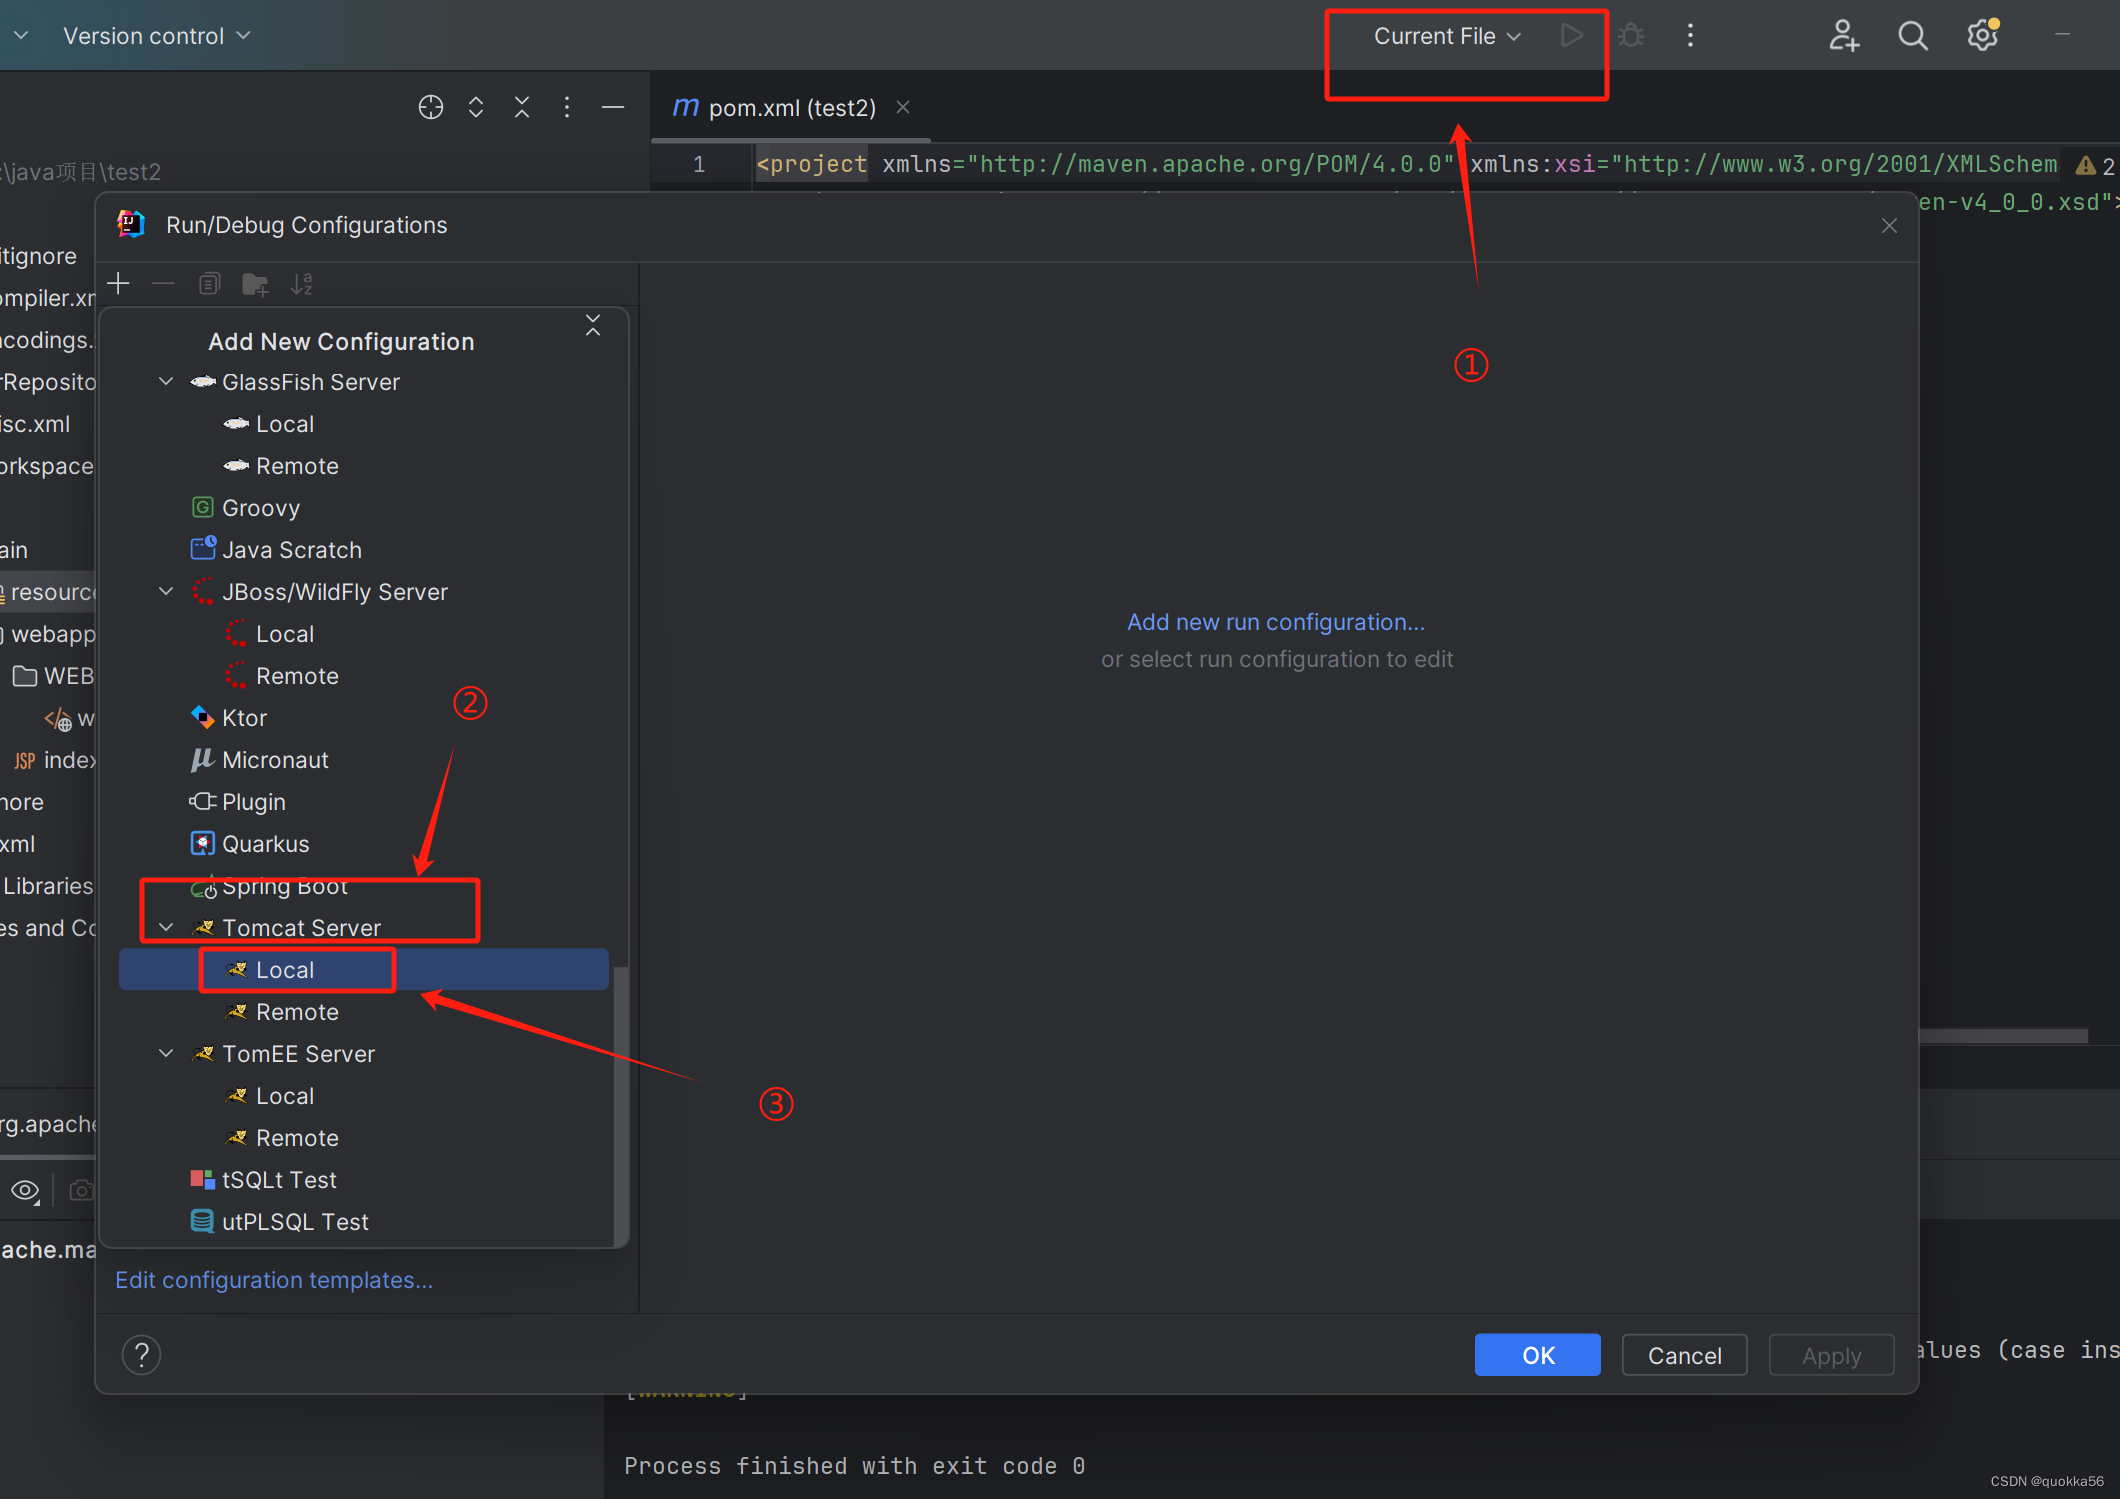Screen dimensions: 2120x1499
Task: Click line number 1 gutter in editor
Action: (700, 164)
